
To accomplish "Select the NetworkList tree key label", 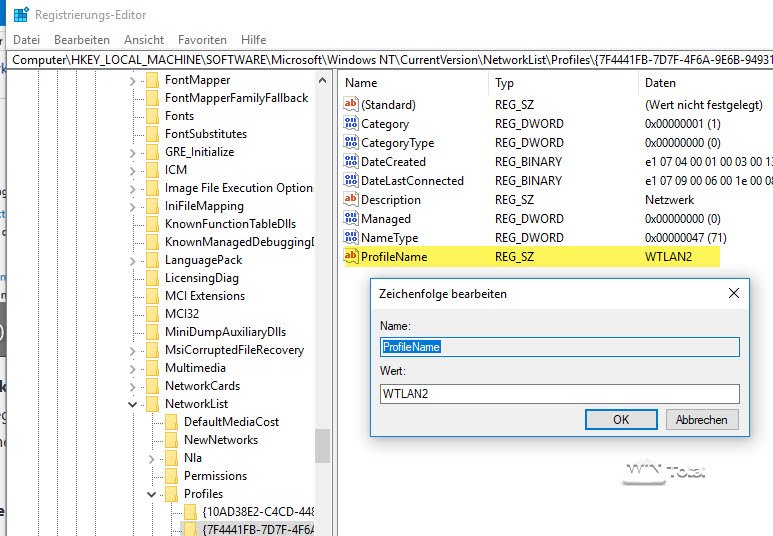I will (x=196, y=404).
